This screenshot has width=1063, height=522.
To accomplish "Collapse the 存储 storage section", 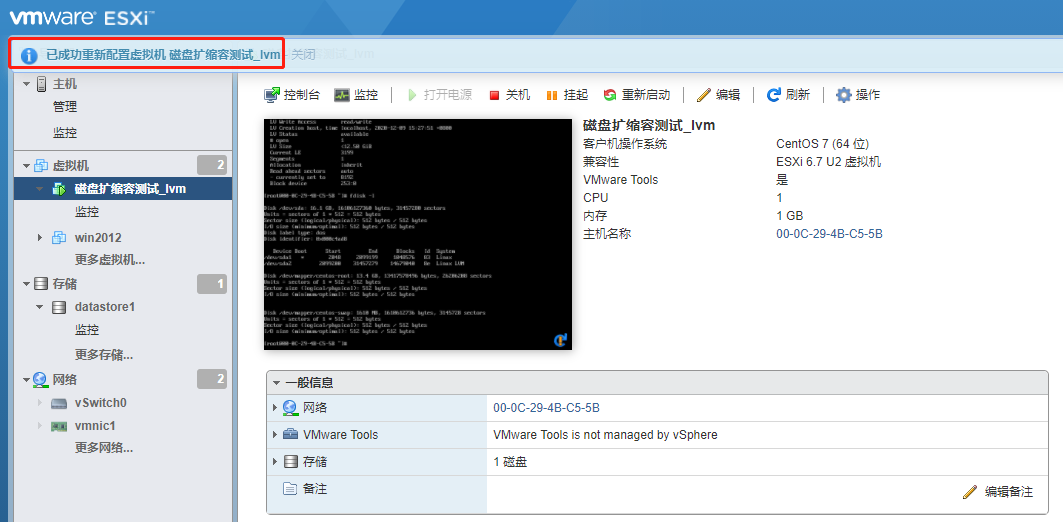I will pos(26,284).
